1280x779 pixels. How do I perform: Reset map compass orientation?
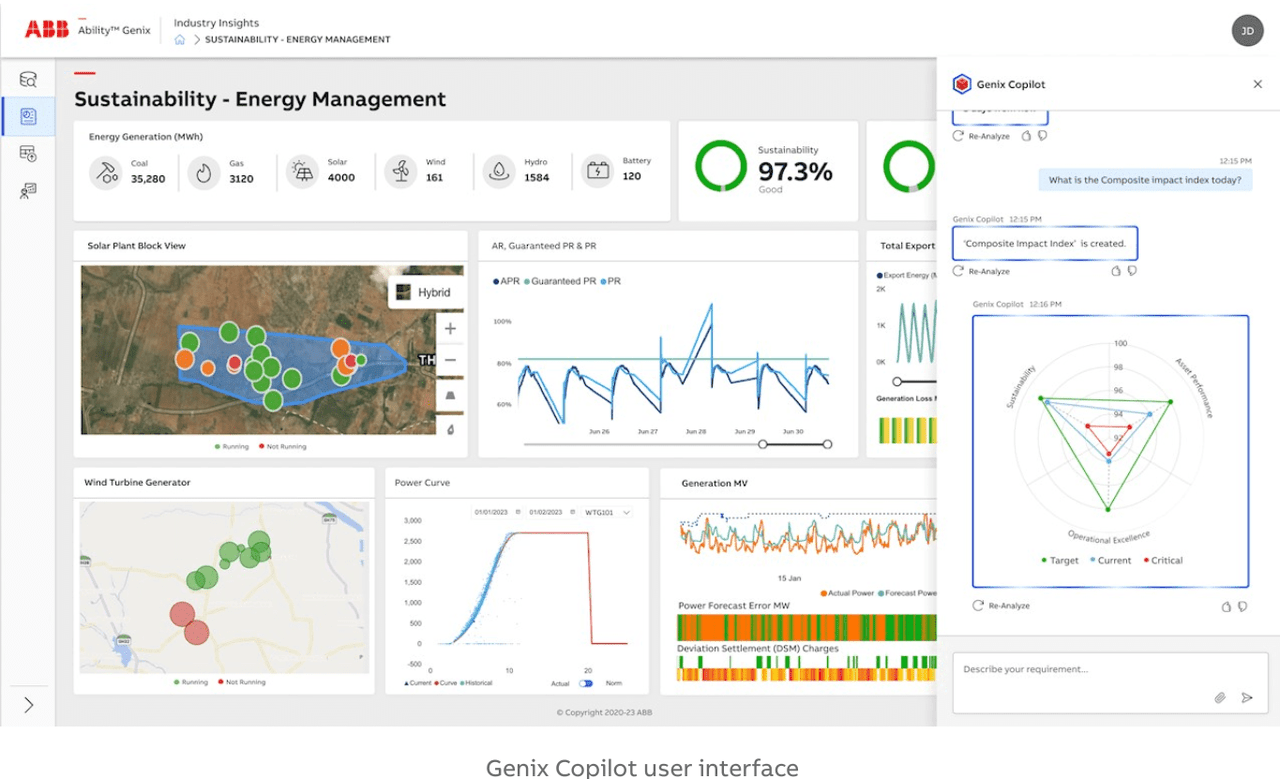coord(450,429)
